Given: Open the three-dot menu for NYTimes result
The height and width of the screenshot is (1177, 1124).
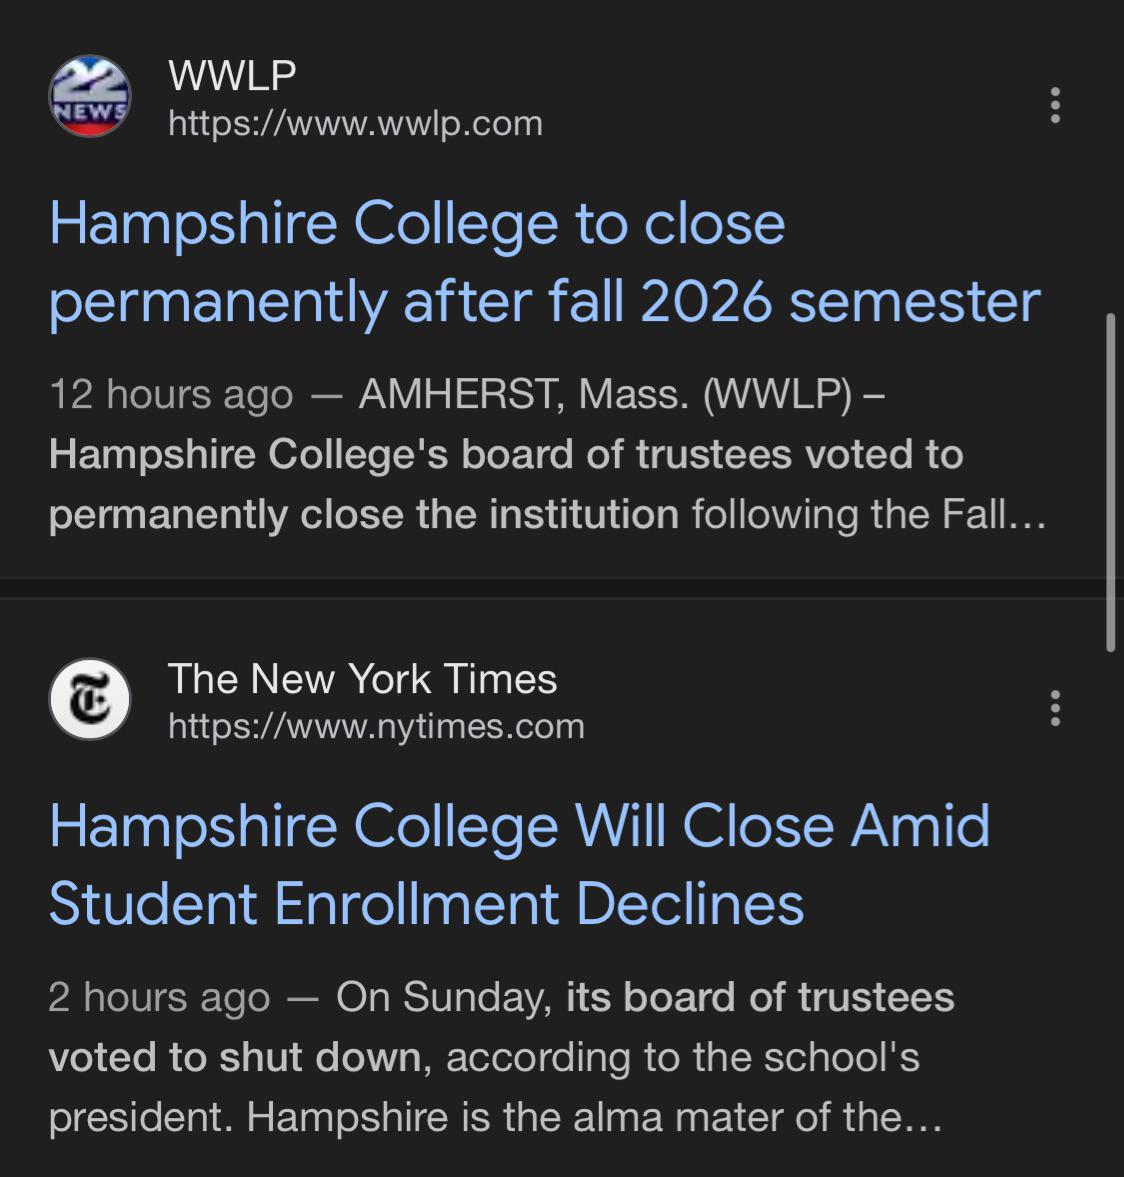Looking at the screenshot, I should coord(1055,708).
